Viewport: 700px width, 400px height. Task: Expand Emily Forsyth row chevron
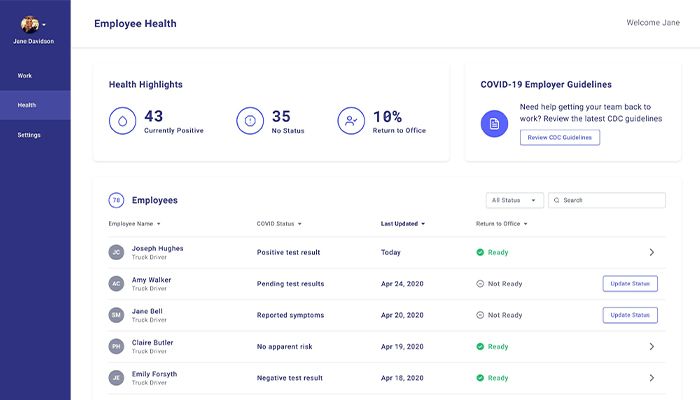(651, 378)
